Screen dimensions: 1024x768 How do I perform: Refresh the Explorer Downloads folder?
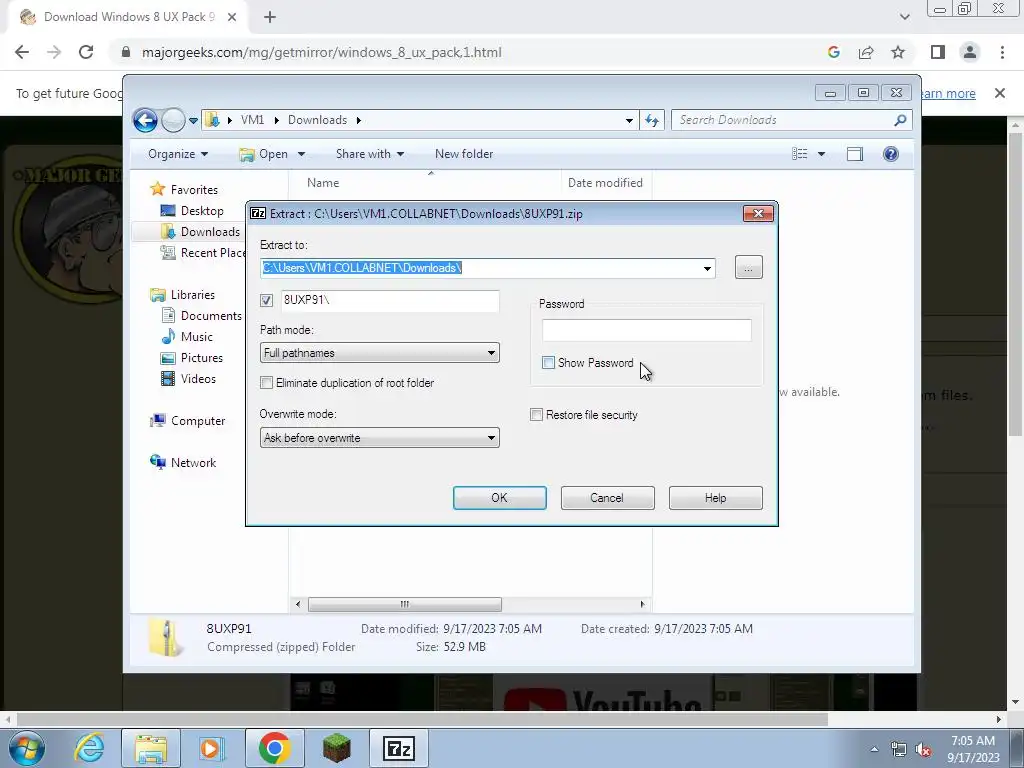(x=652, y=120)
